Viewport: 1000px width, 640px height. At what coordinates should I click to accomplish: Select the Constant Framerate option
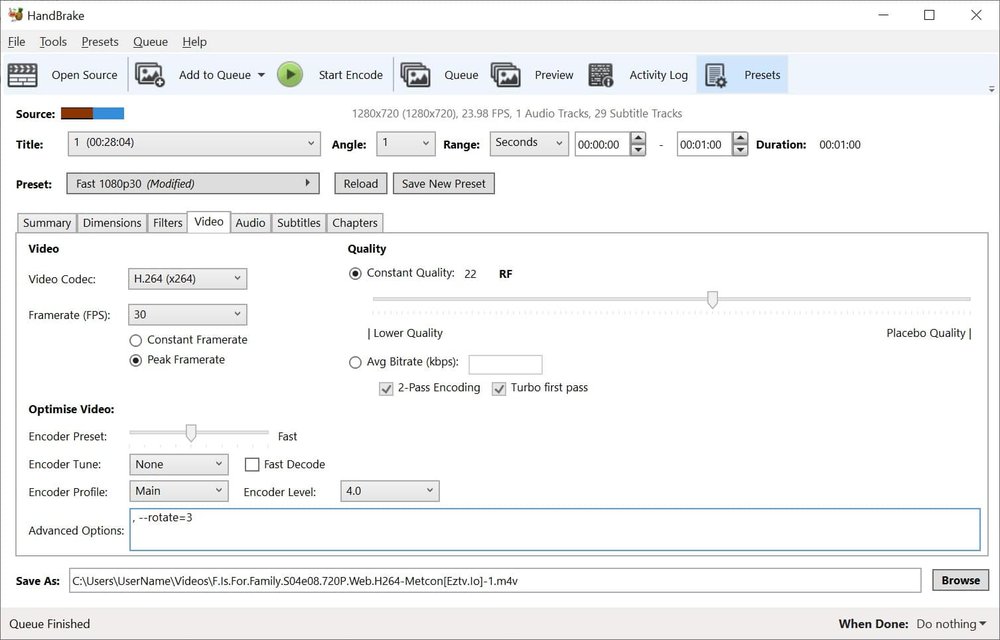(x=135, y=339)
